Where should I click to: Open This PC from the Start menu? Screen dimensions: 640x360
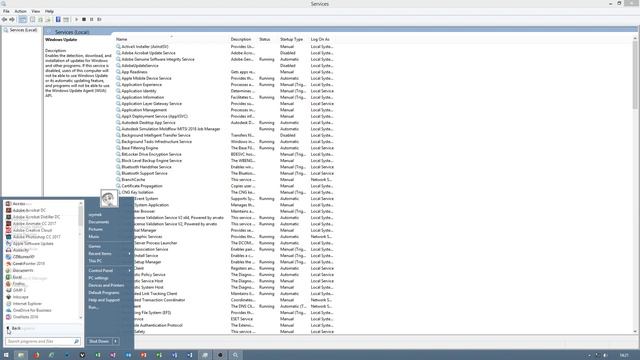(x=95, y=261)
